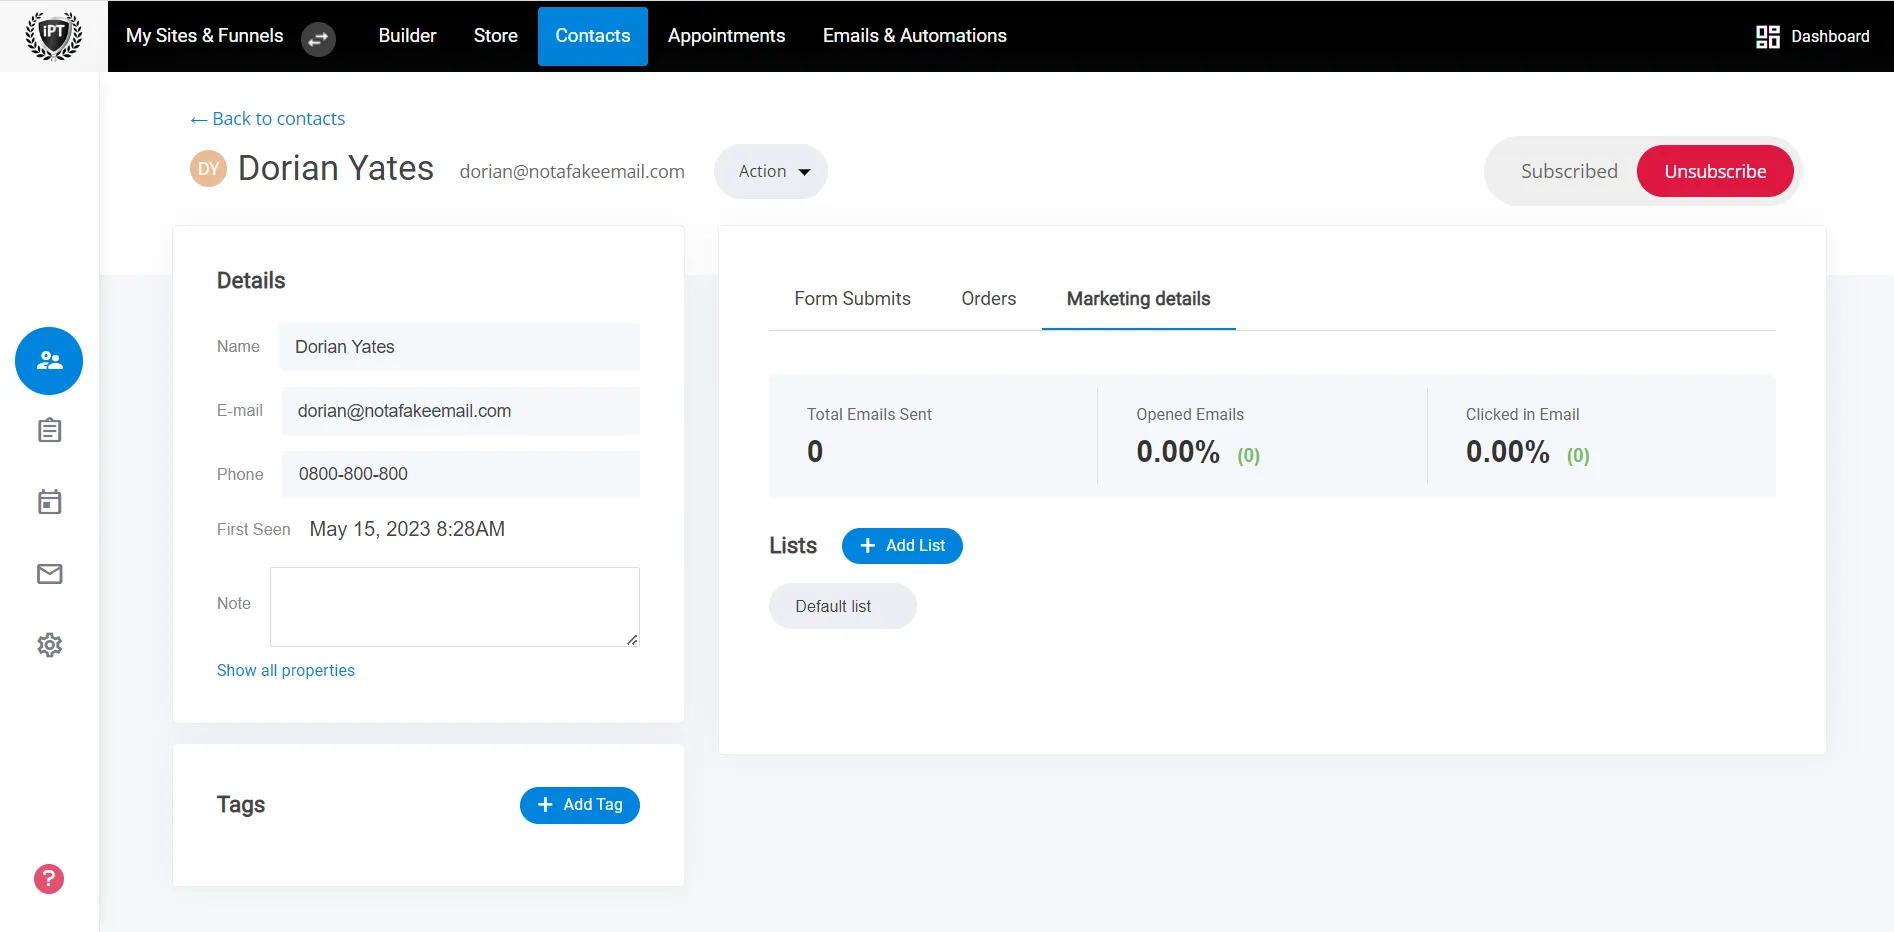The image size is (1894, 932).
Task: Open the email envelope sidebar icon
Action: point(49,574)
